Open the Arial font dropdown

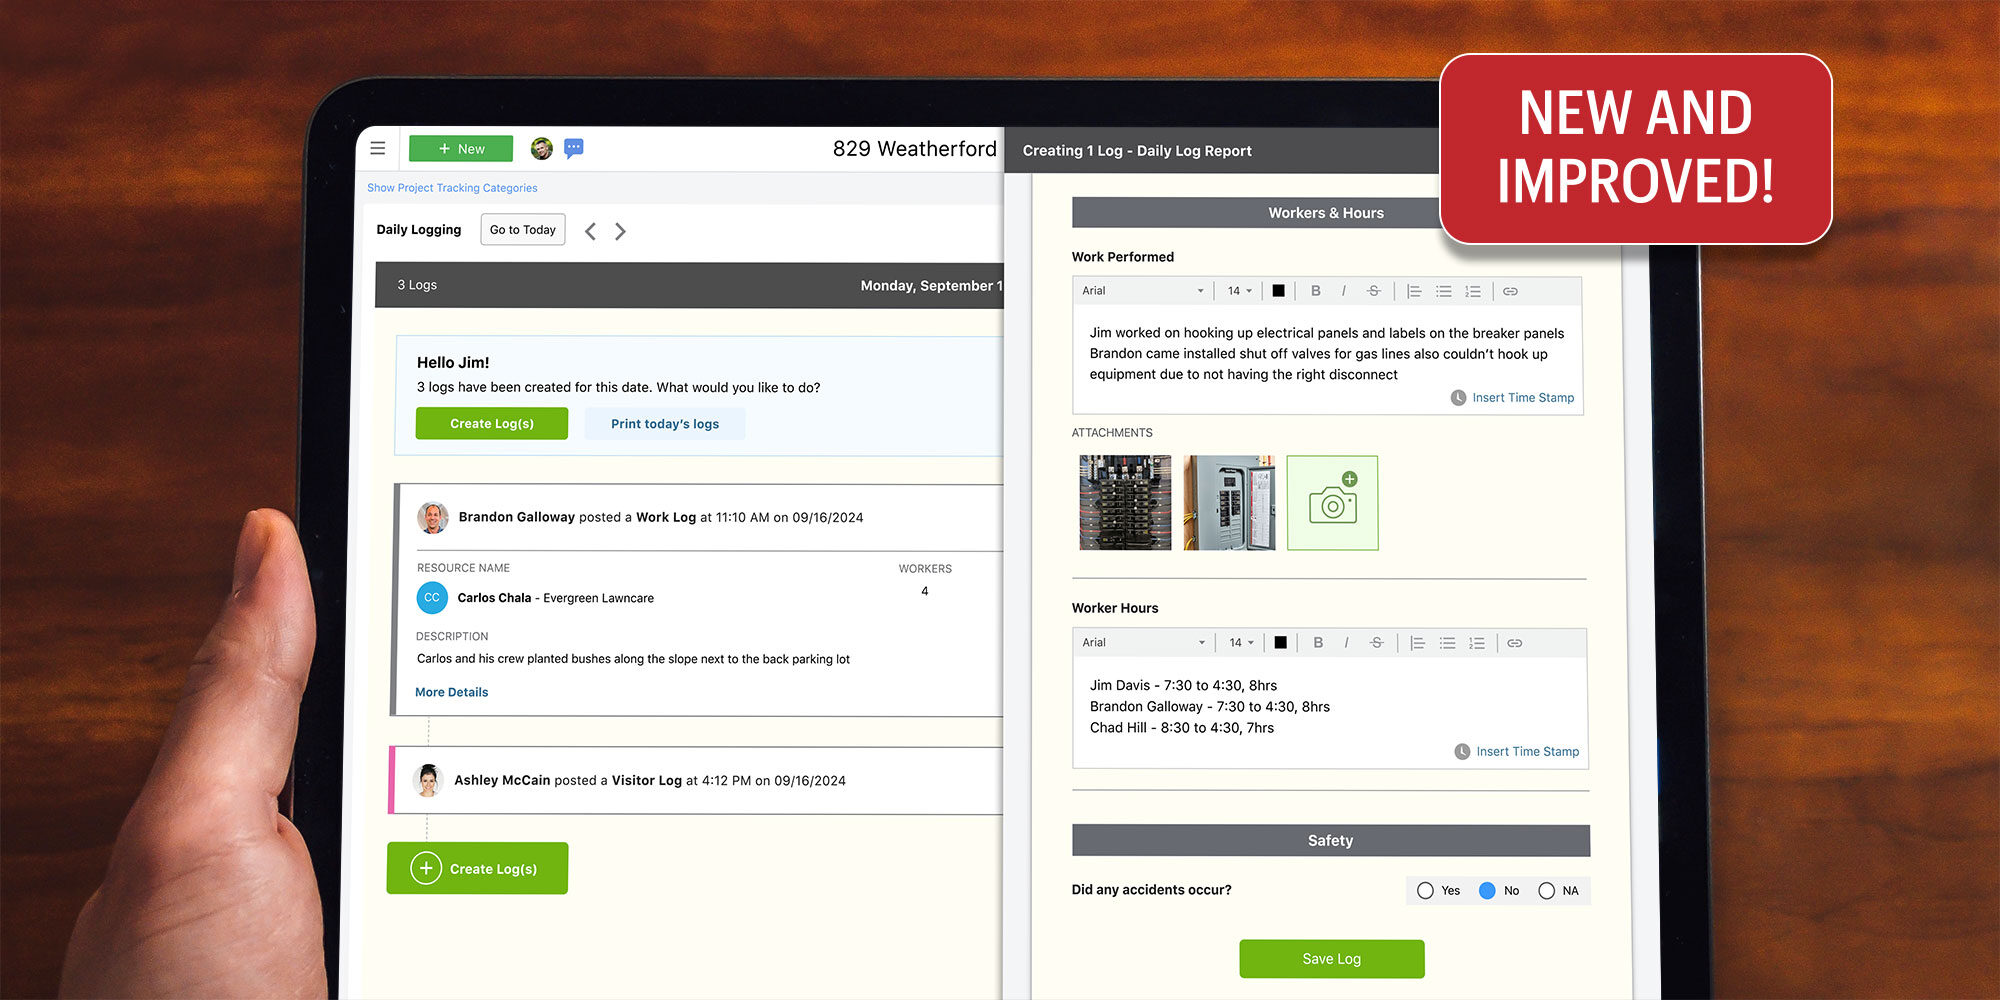pos(1142,290)
